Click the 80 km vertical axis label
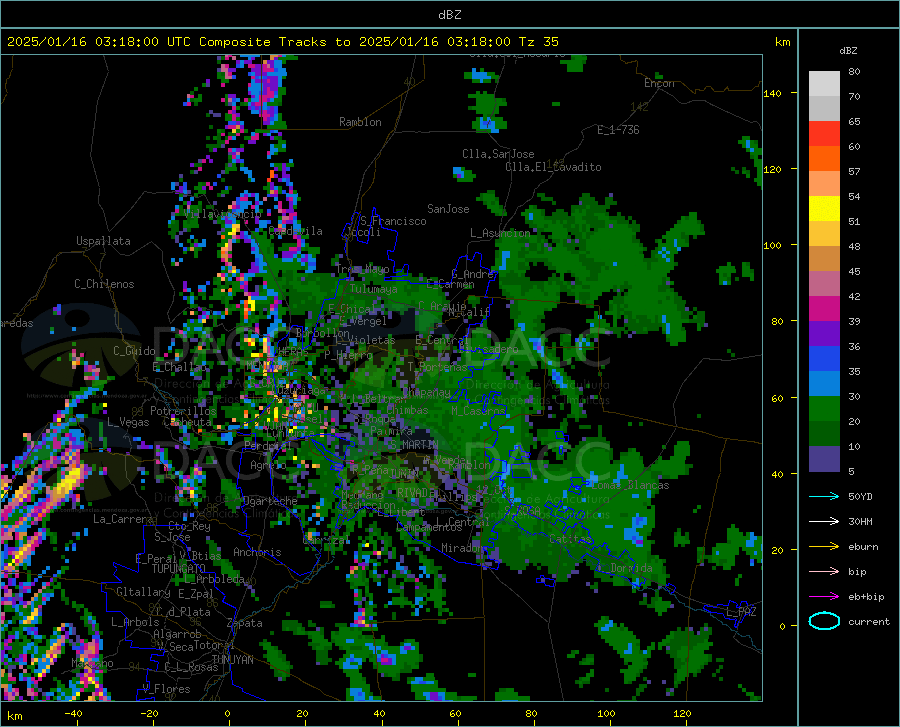Image resolution: width=900 pixels, height=727 pixels. point(777,321)
